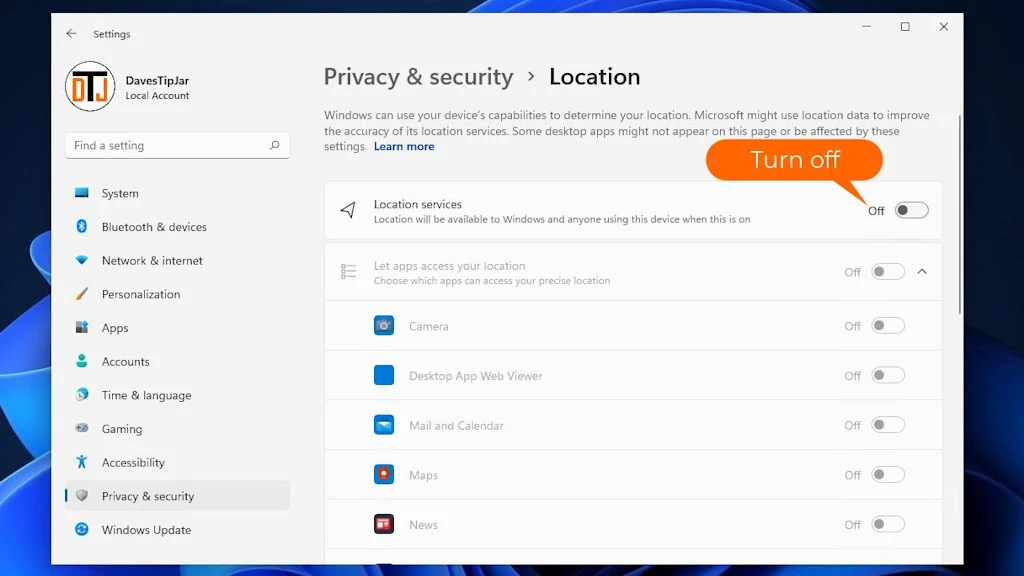The width and height of the screenshot is (1024, 576).
Task: Click the Apps icon in sidebar
Action: tap(82, 327)
